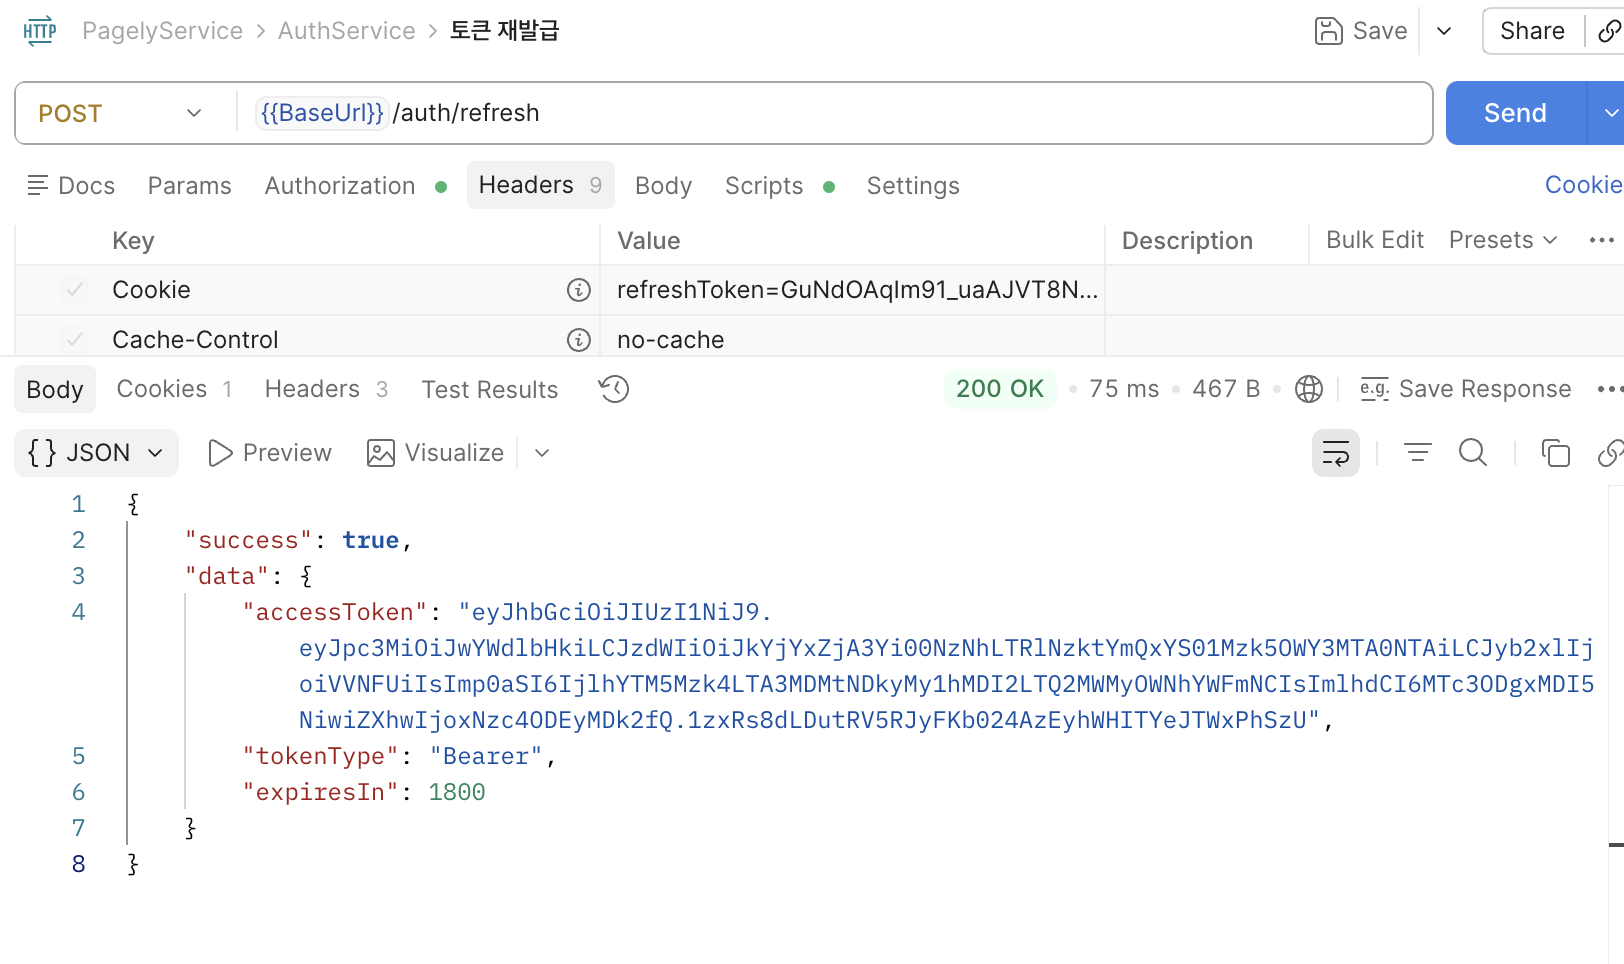This screenshot has height=964, width=1624.
Task: Click the HTTP request type icon
Action: pos(40,31)
